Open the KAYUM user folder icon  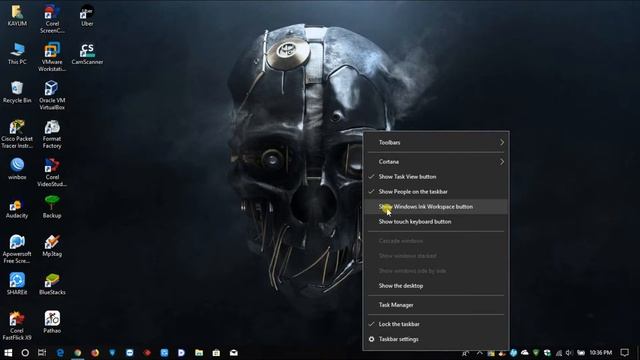click(17, 16)
